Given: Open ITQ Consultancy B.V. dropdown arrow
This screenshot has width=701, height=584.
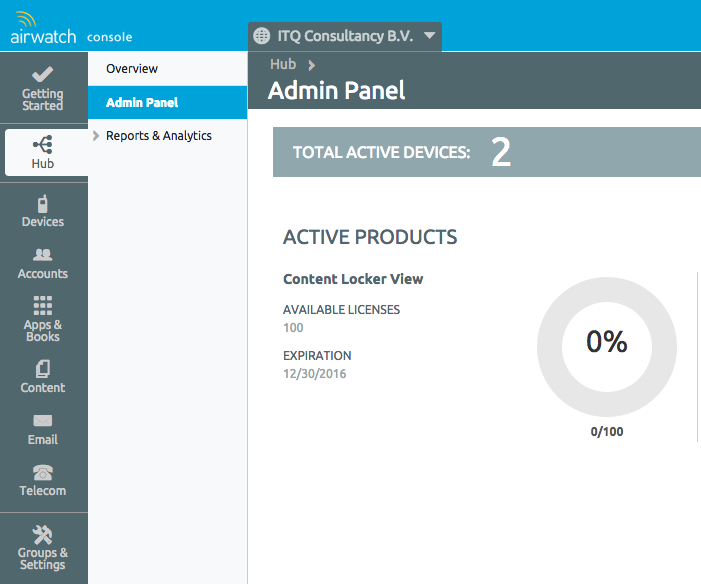Looking at the screenshot, I should tap(429, 36).
